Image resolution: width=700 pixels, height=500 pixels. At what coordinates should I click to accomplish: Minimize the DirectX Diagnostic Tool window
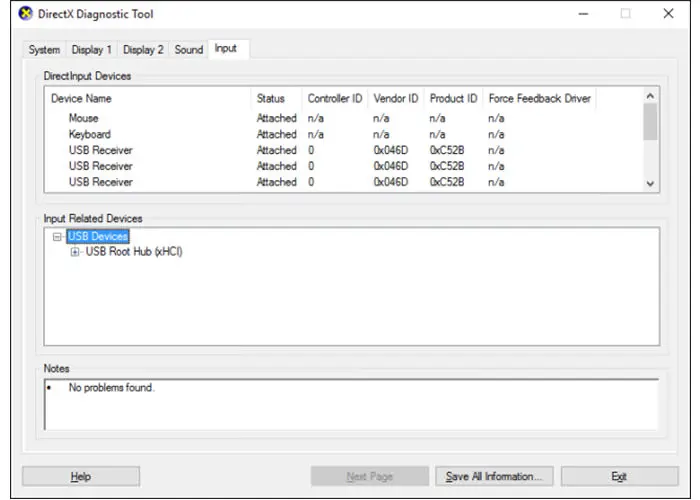(583, 14)
